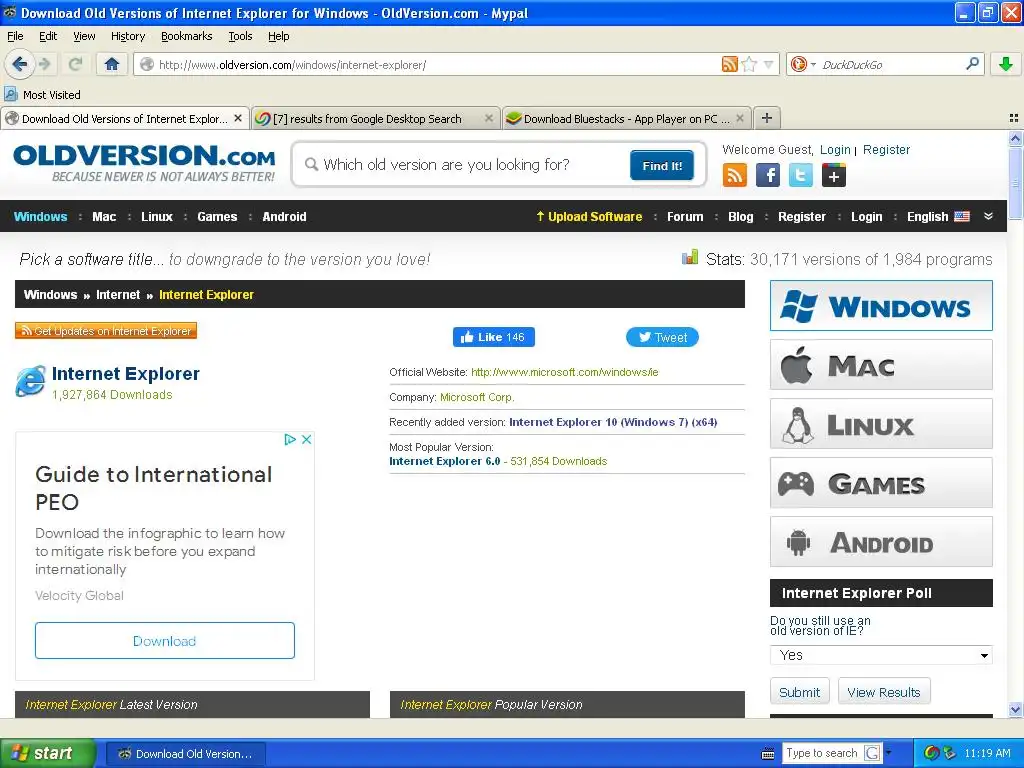Open the Internet Explorer 10 (Windows 7) (x64) link

coord(613,422)
